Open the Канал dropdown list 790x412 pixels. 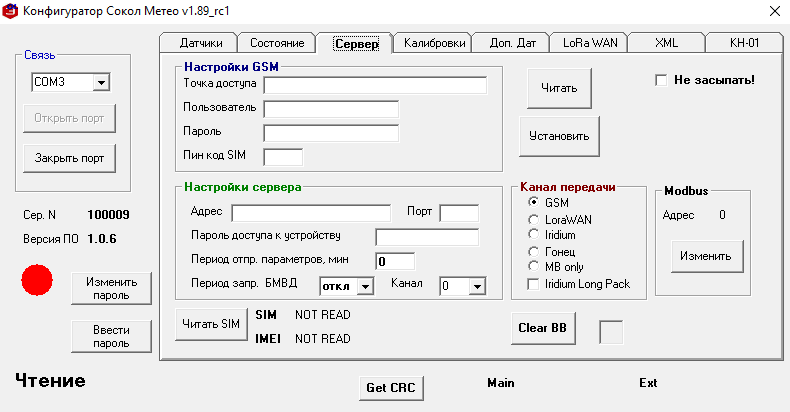point(477,287)
